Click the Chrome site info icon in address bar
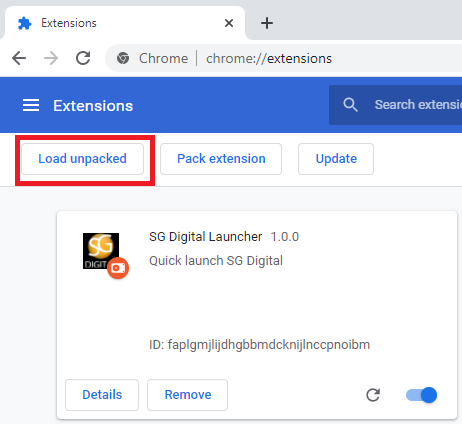 coord(123,58)
